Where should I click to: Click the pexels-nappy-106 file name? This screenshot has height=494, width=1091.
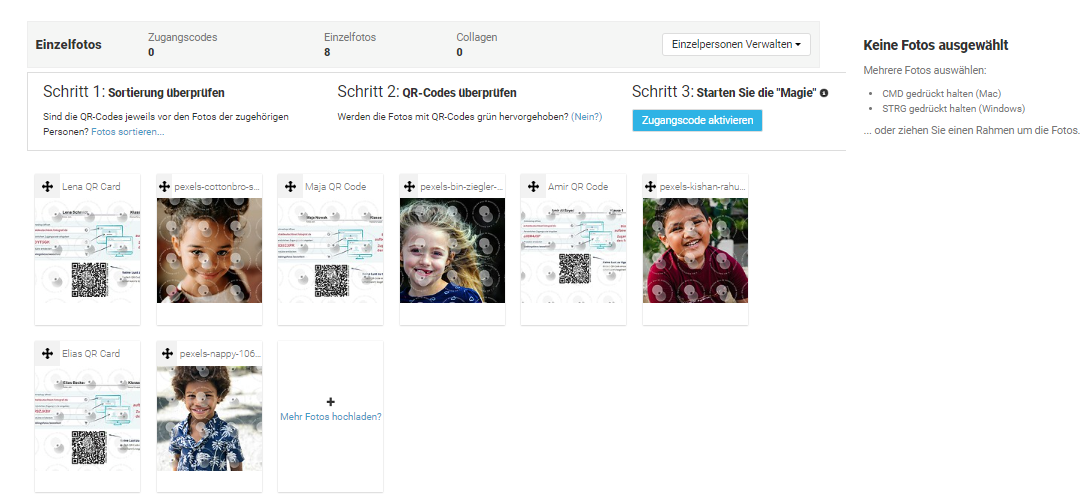click(x=219, y=353)
